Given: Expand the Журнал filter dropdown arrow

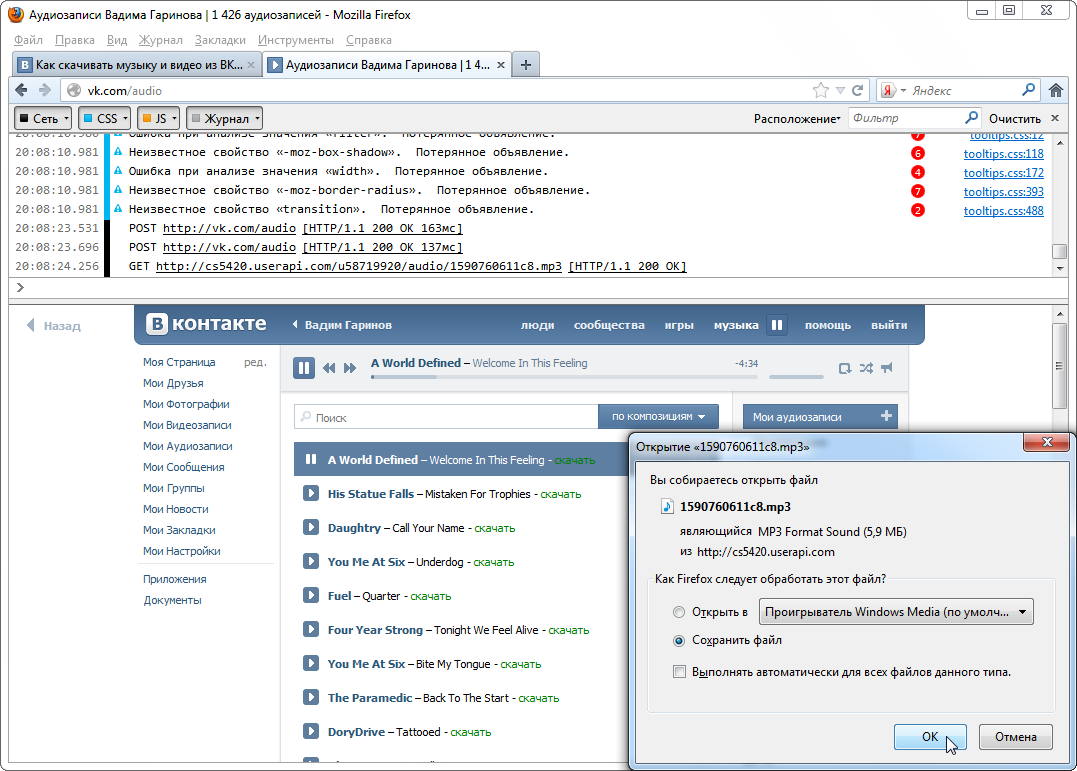Looking at the screenshot, I should pos(258,118).
